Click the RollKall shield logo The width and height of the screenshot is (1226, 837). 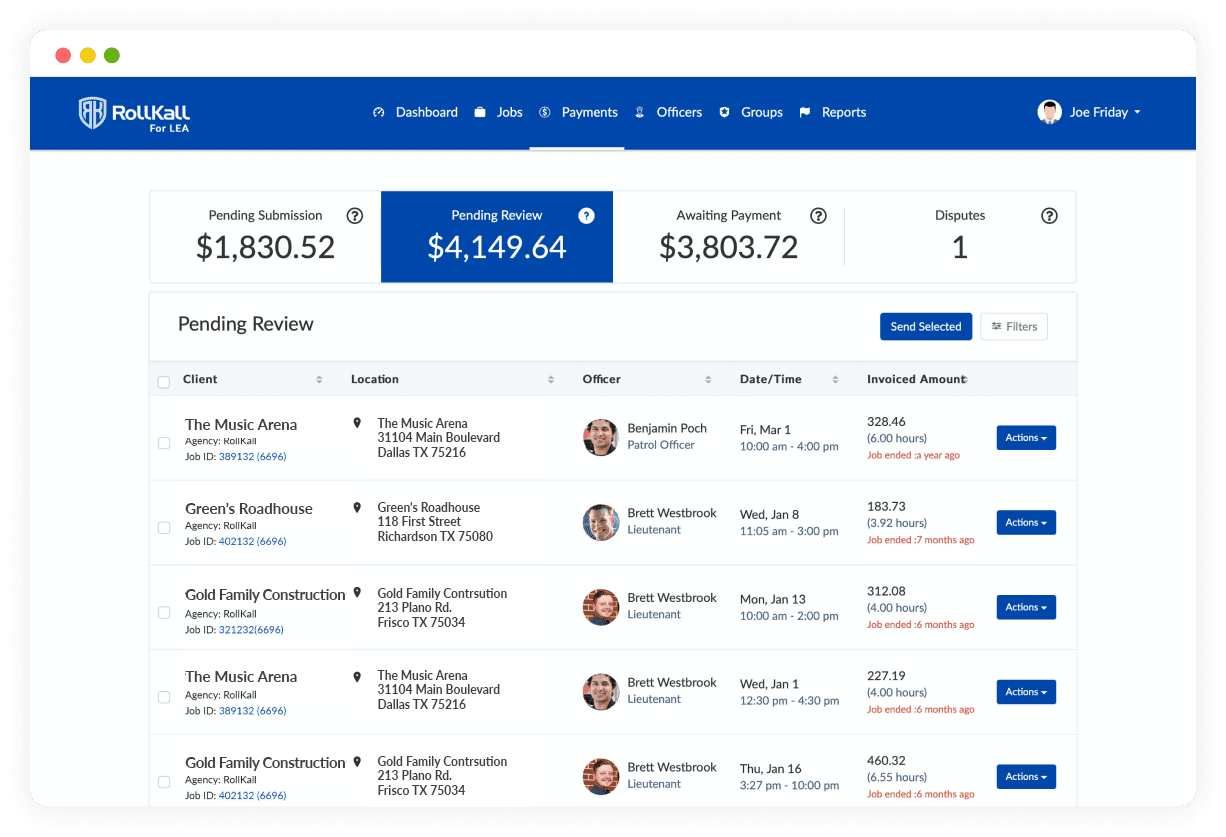pyautogui.click(x=92, y=113)
